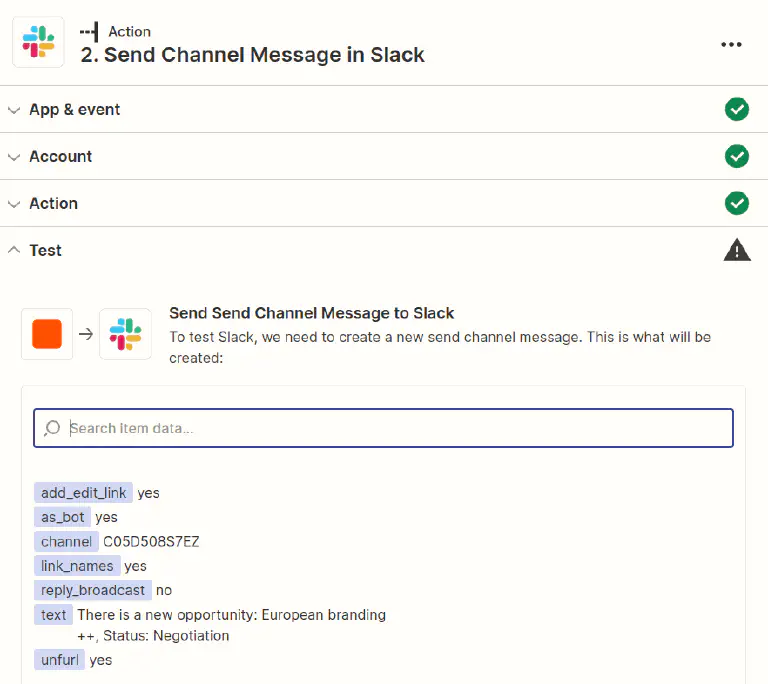Screen dimensions: 768x684
Task: Click the green checkmark for App & event
Action: pos(737,109)
